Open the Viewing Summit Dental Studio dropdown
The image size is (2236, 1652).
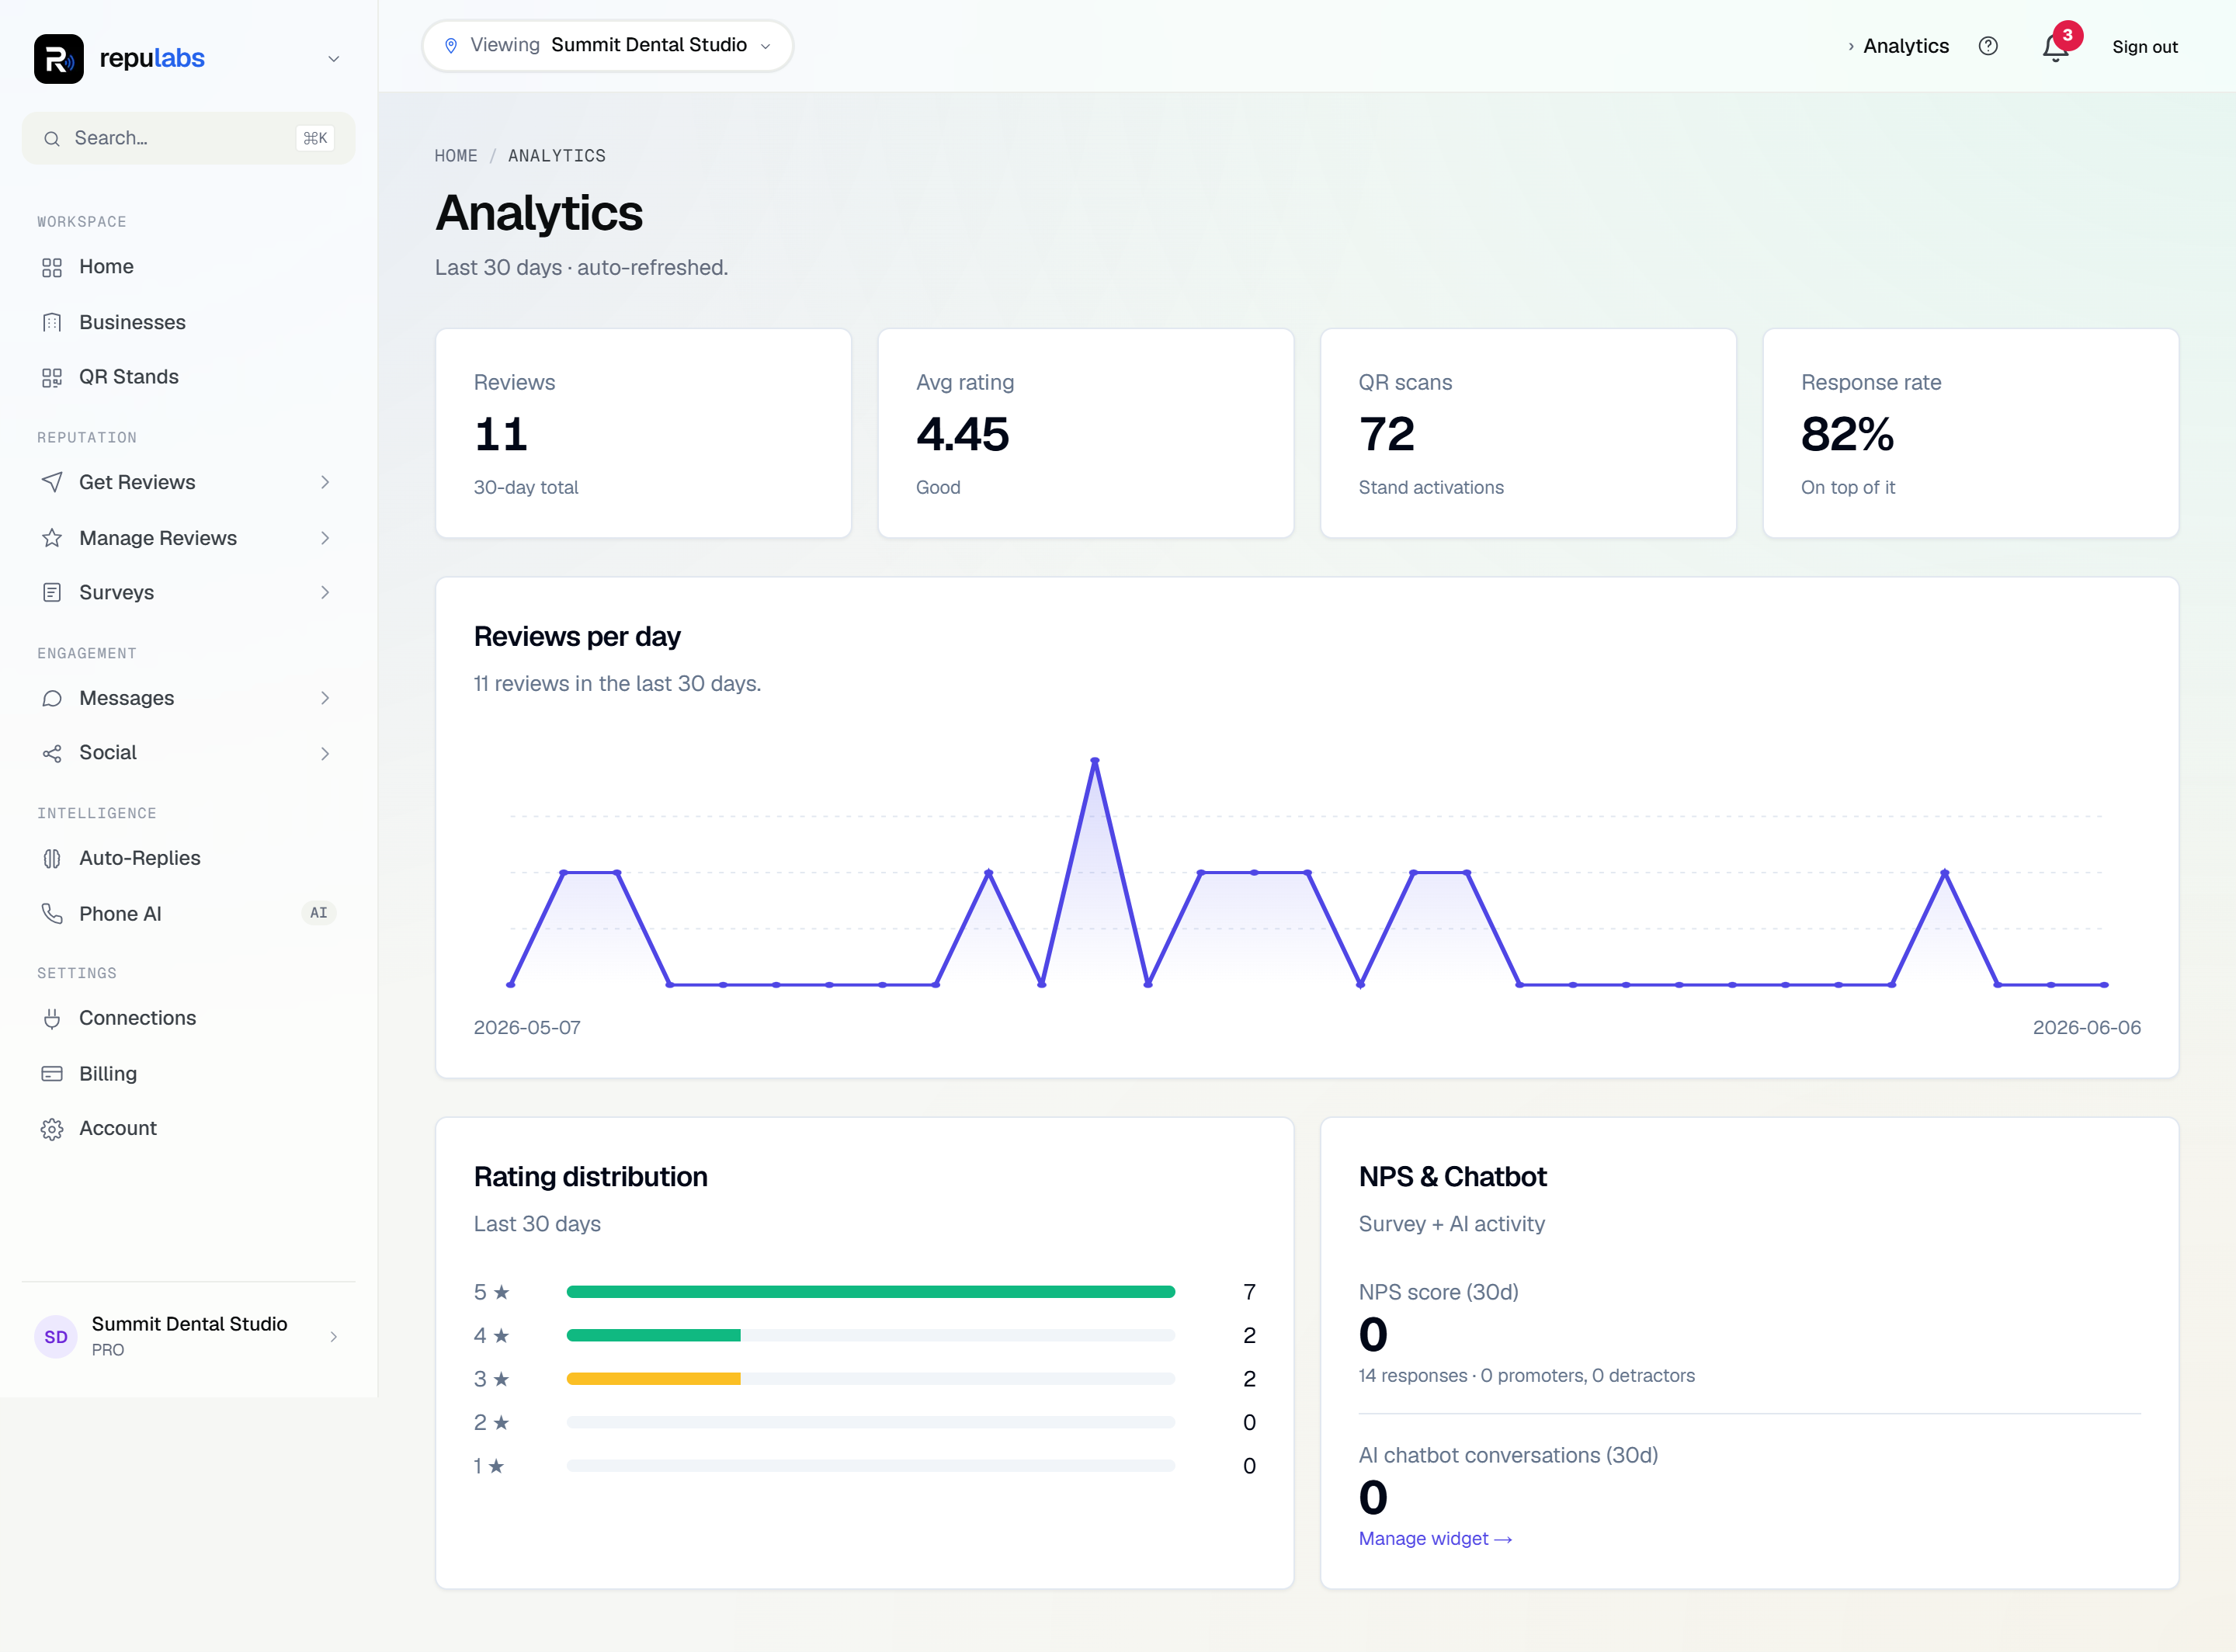[x=608, y=46]
